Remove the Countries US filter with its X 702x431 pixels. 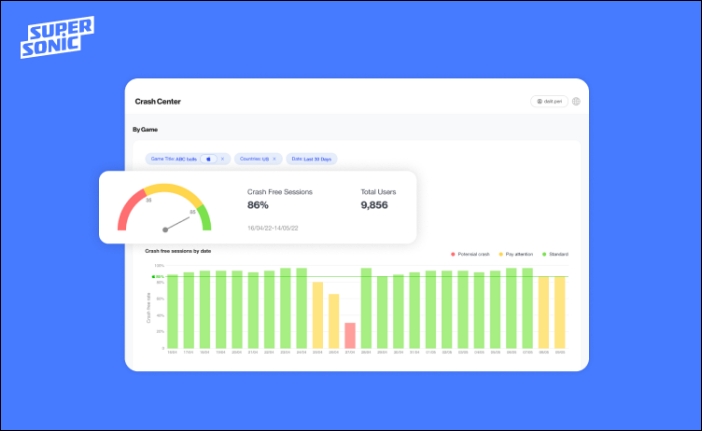[x=274, y=158]
